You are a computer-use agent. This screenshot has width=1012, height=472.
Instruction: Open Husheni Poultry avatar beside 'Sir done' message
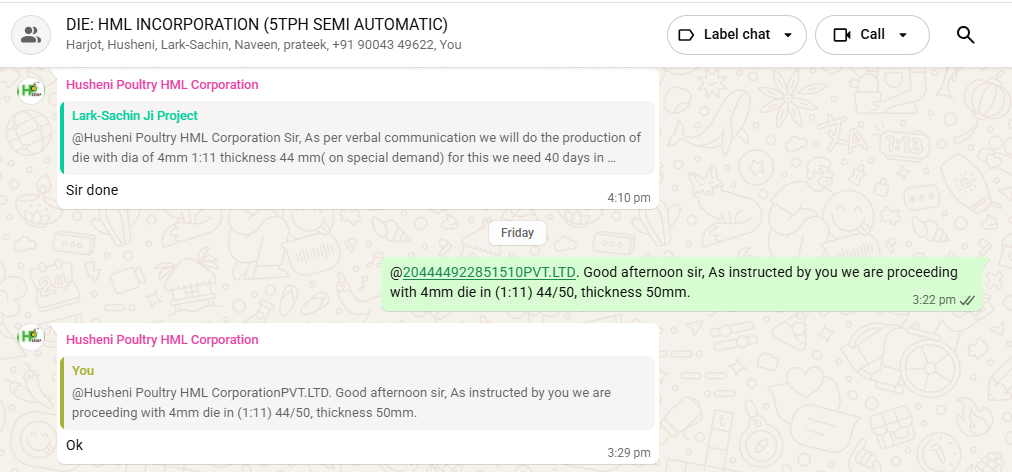click(31, 89)
